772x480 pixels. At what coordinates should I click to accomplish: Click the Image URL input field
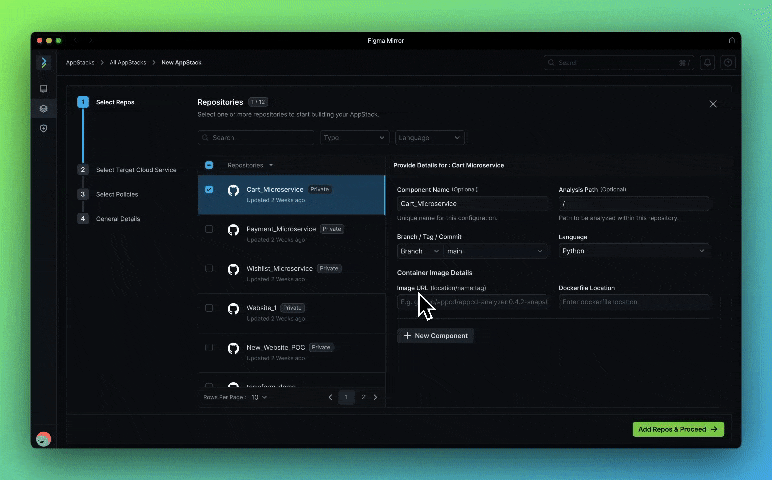tap(472, 302)
